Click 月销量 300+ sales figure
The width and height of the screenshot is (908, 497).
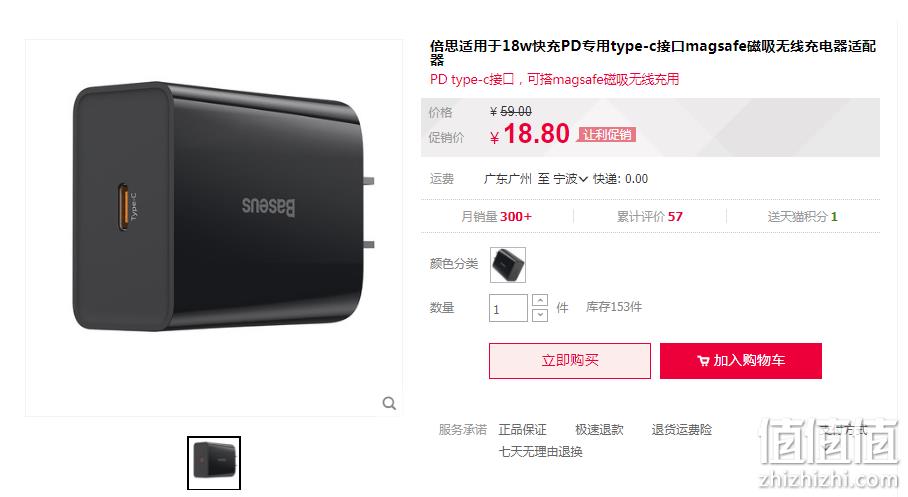pos(496,217)
